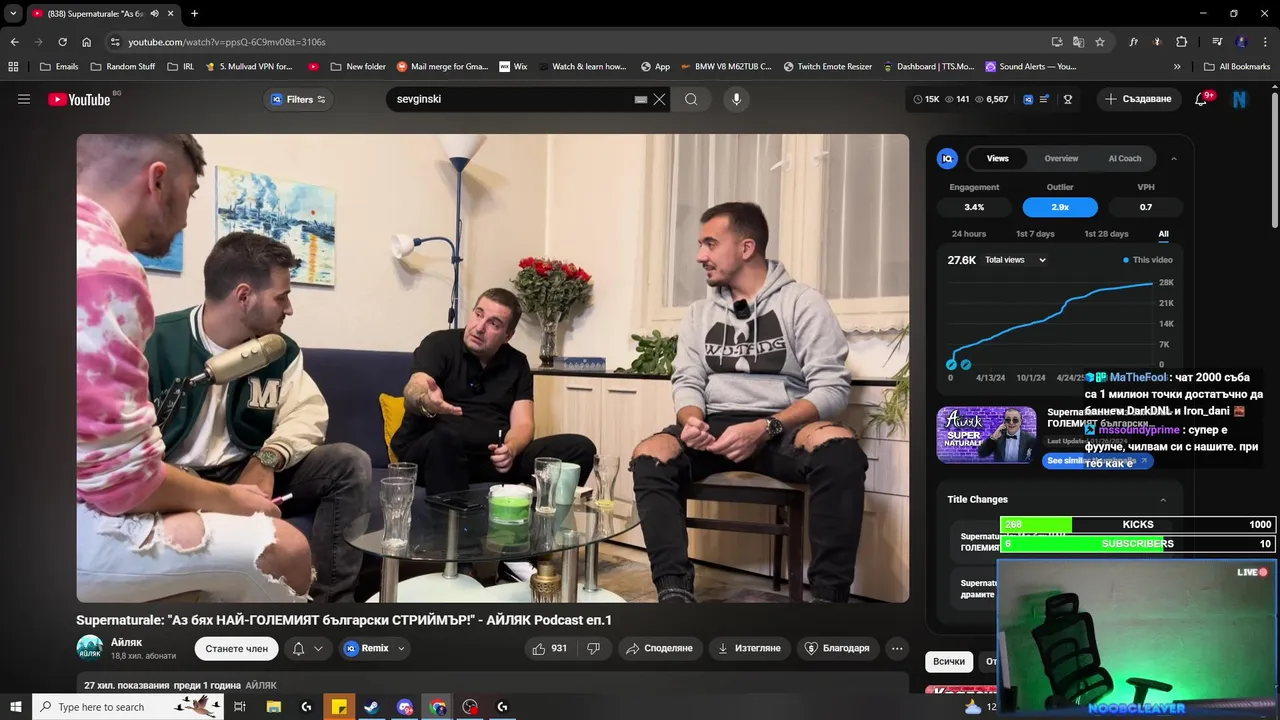Like the video with 931 thumbs up
Screen dimensions: 1280x720
(549, 648)
